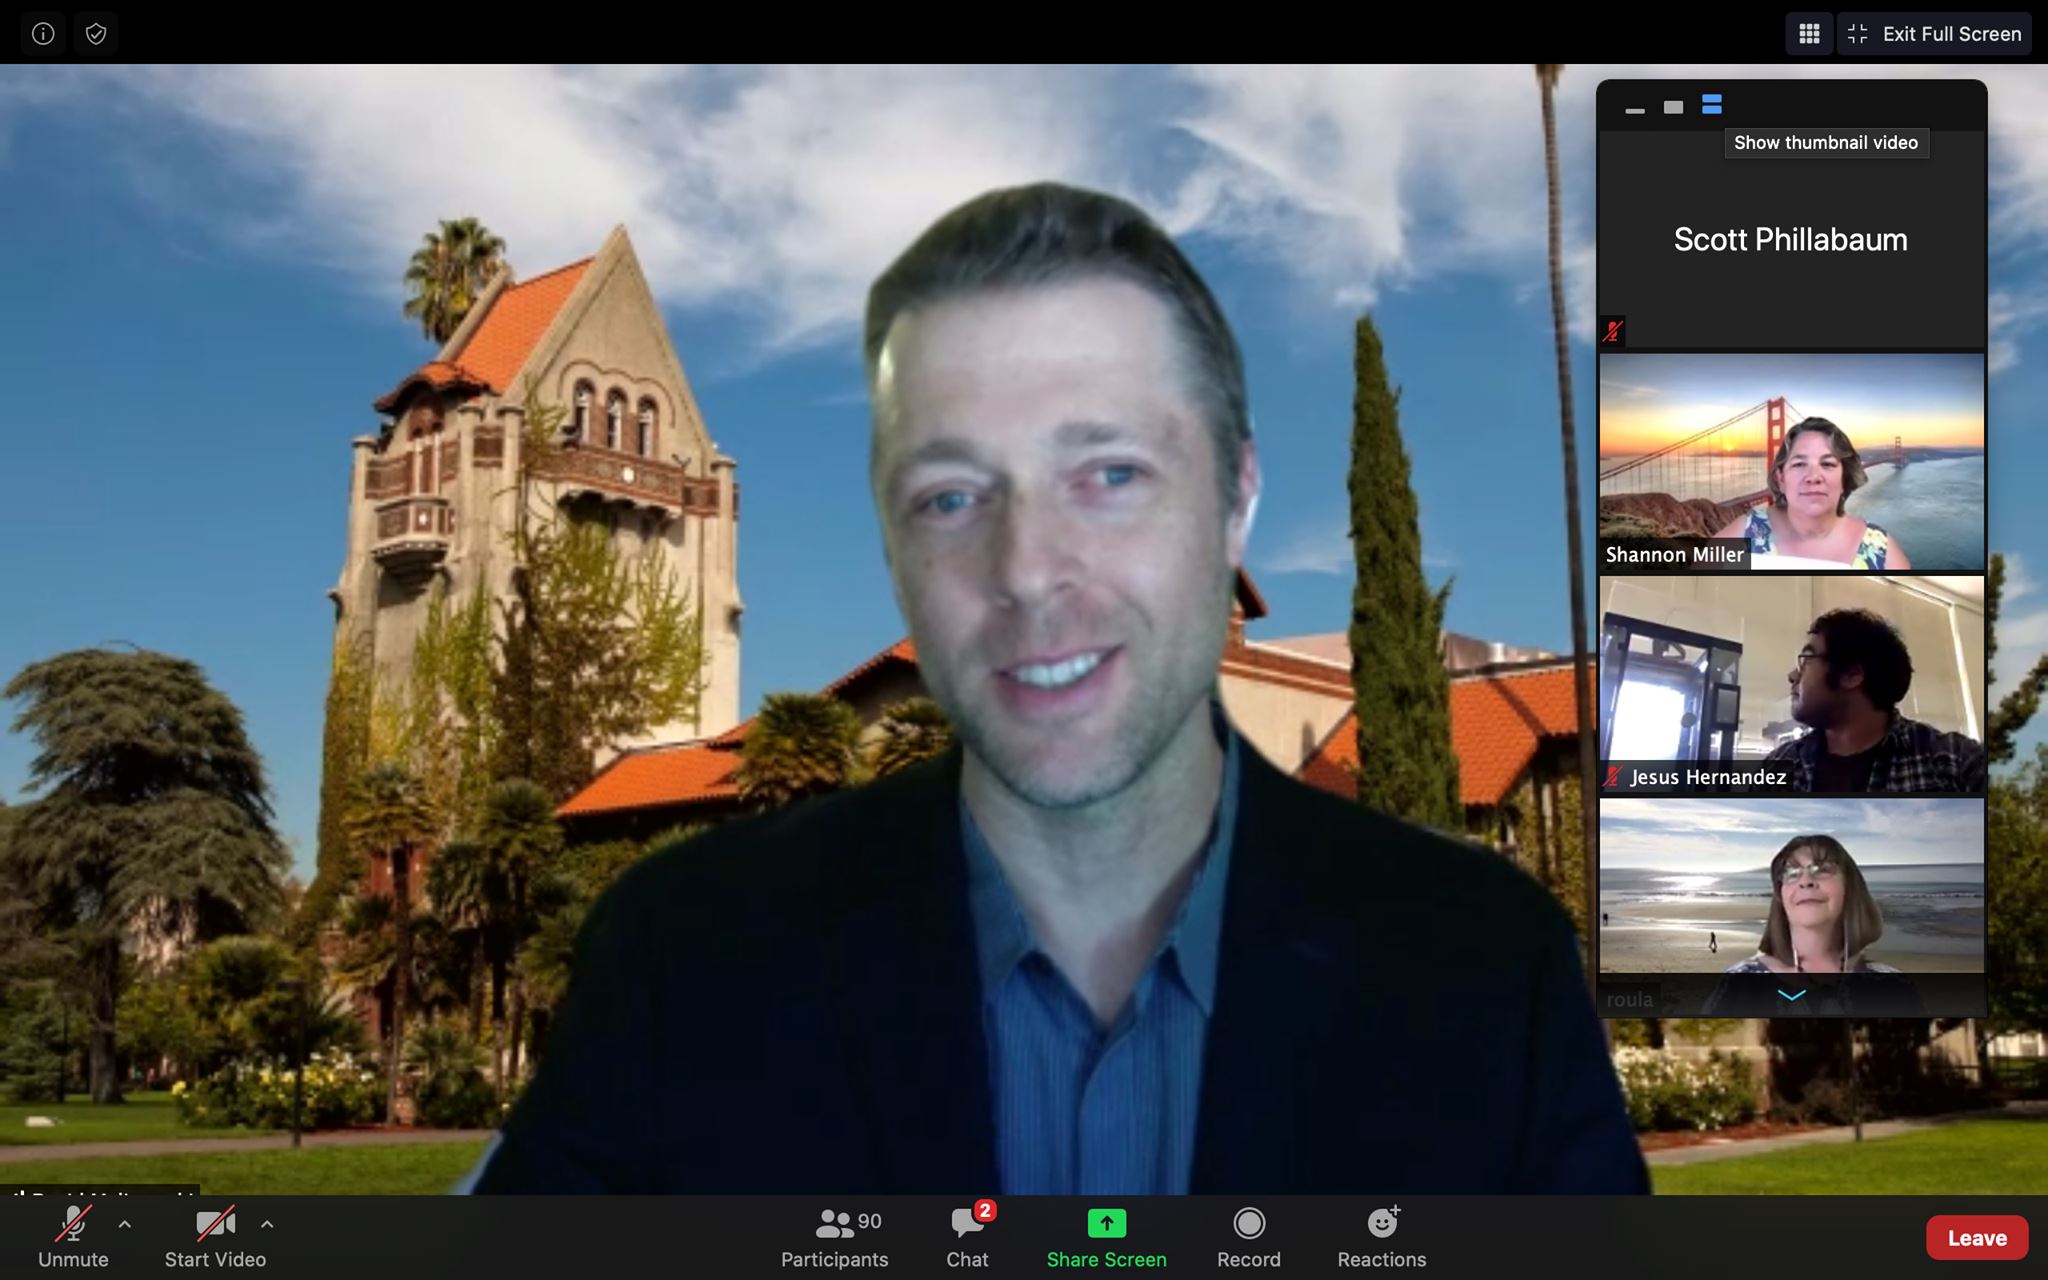Click the Jesus Hernandez name label
This screenshot has width=2048, height=1280.
pyautogui.click(x=1708, y=777)
